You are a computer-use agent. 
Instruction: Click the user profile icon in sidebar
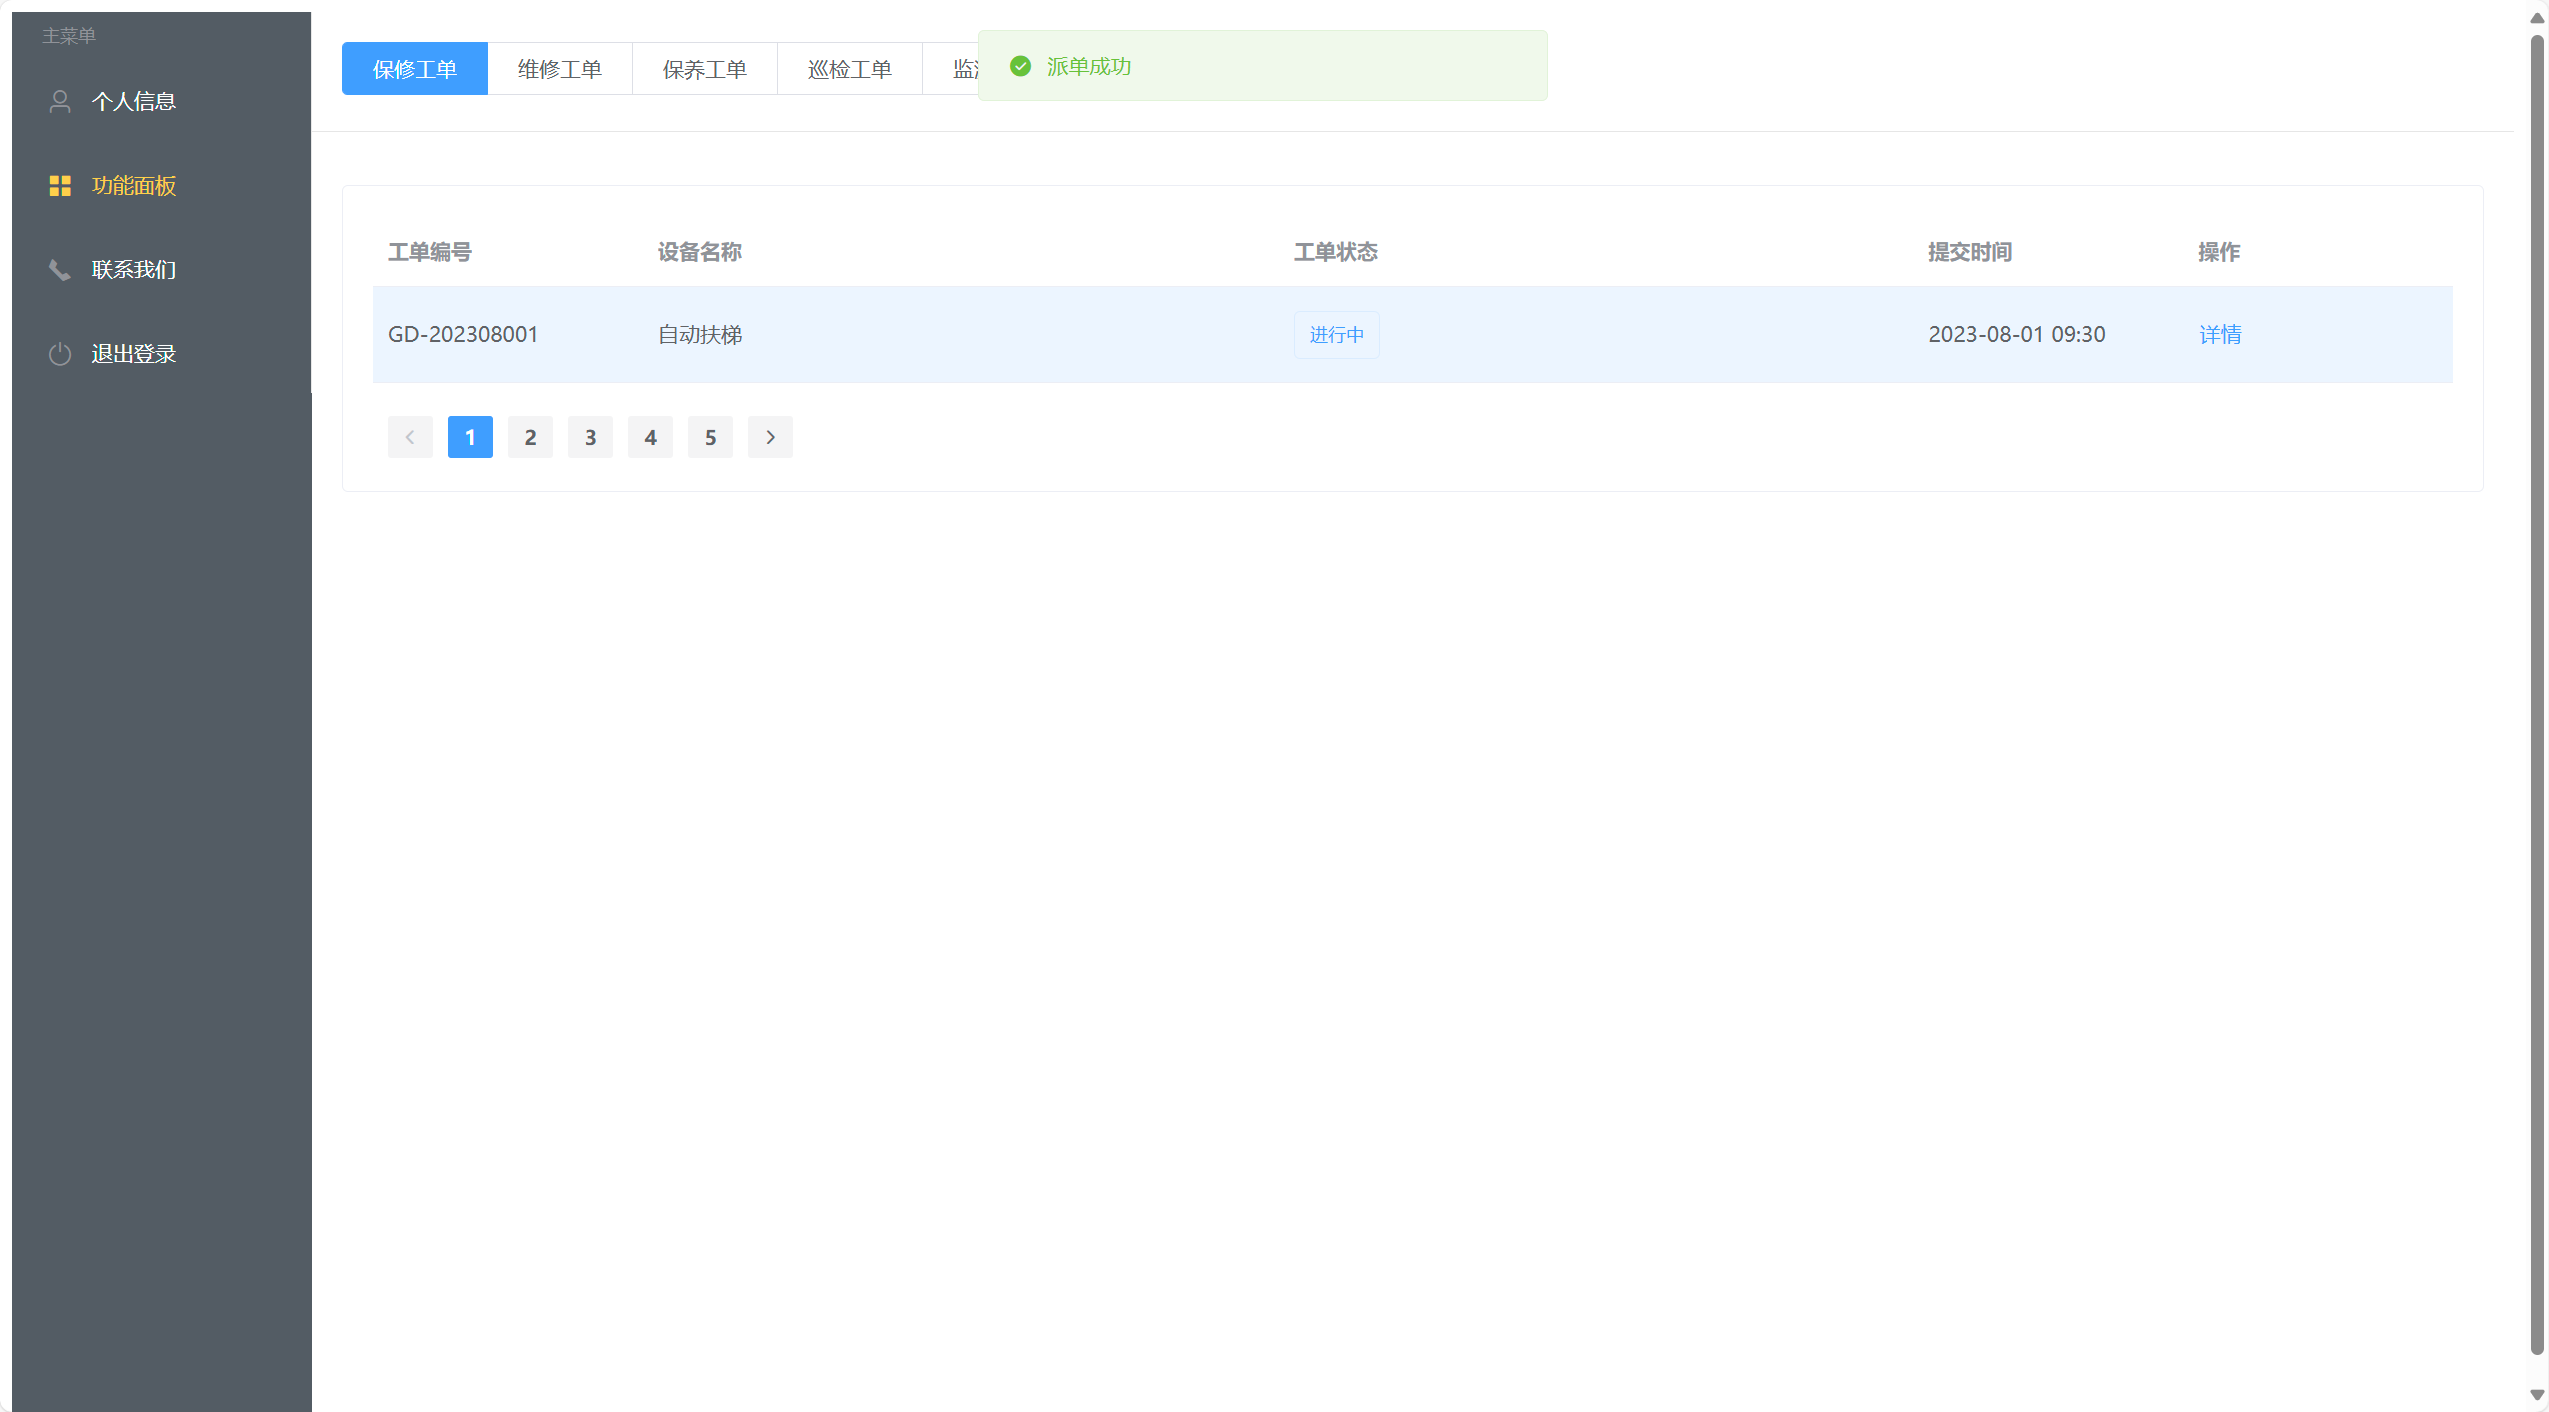pyautogui.click(x=60, y=101)
